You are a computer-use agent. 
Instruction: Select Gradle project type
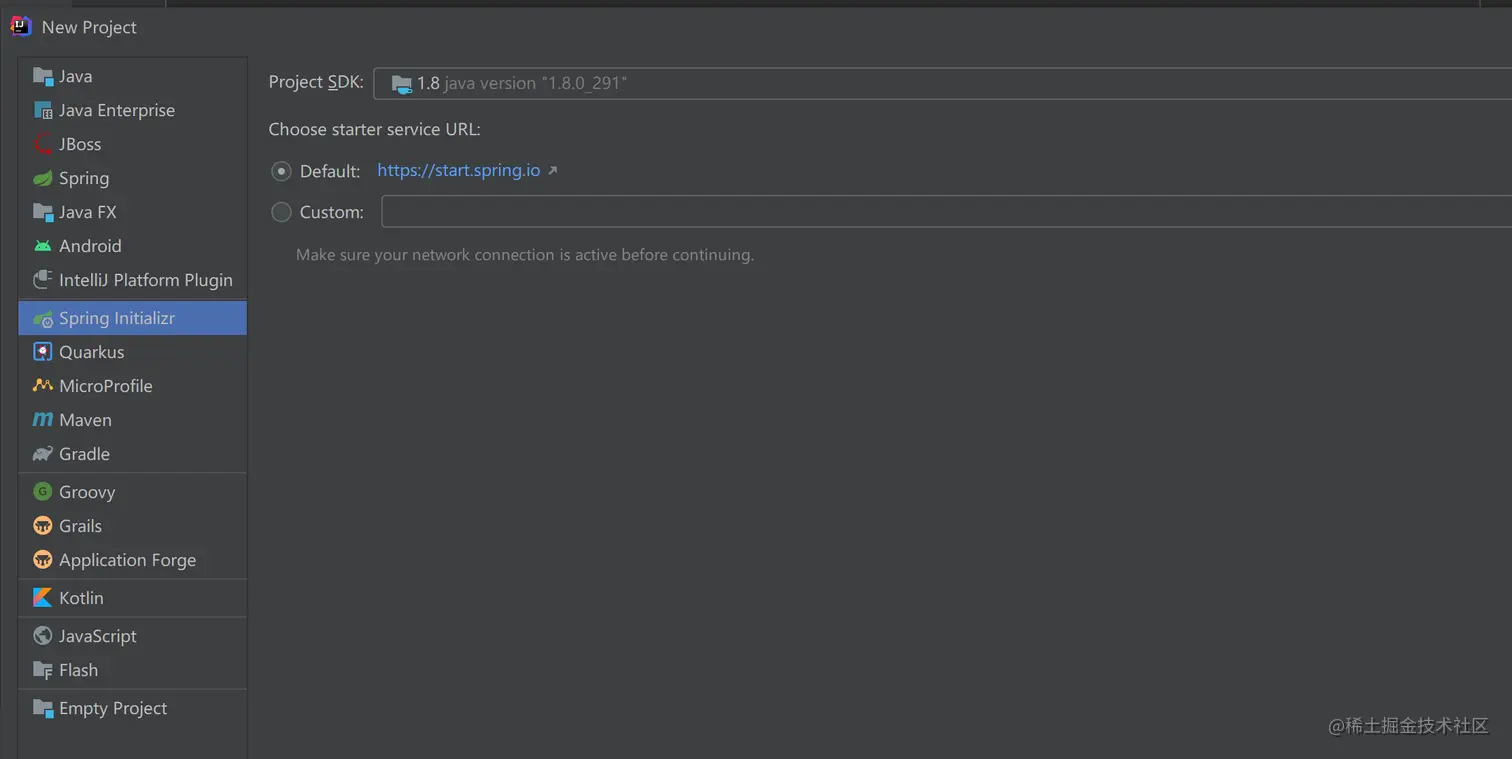click(132, 454)
